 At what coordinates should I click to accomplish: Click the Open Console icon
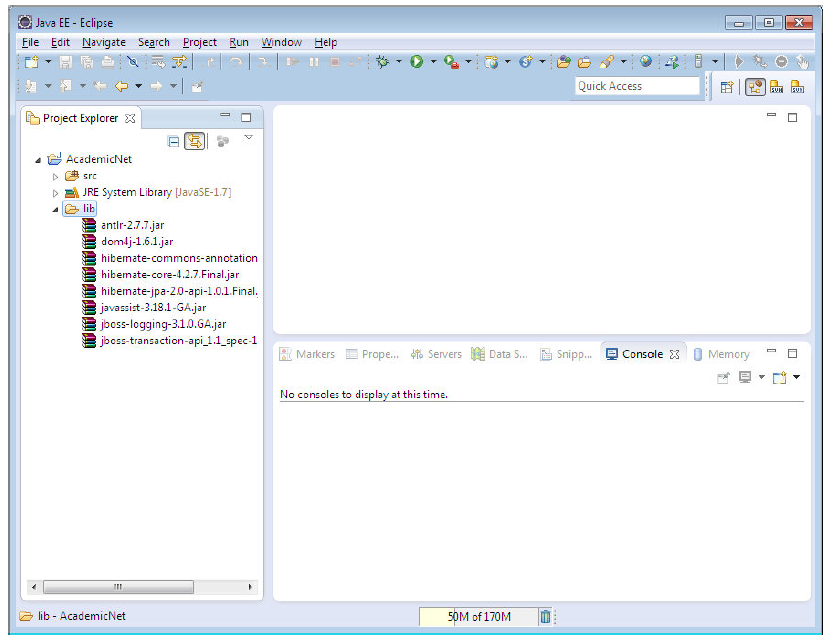pyautogui.click(x=779, y=378)
